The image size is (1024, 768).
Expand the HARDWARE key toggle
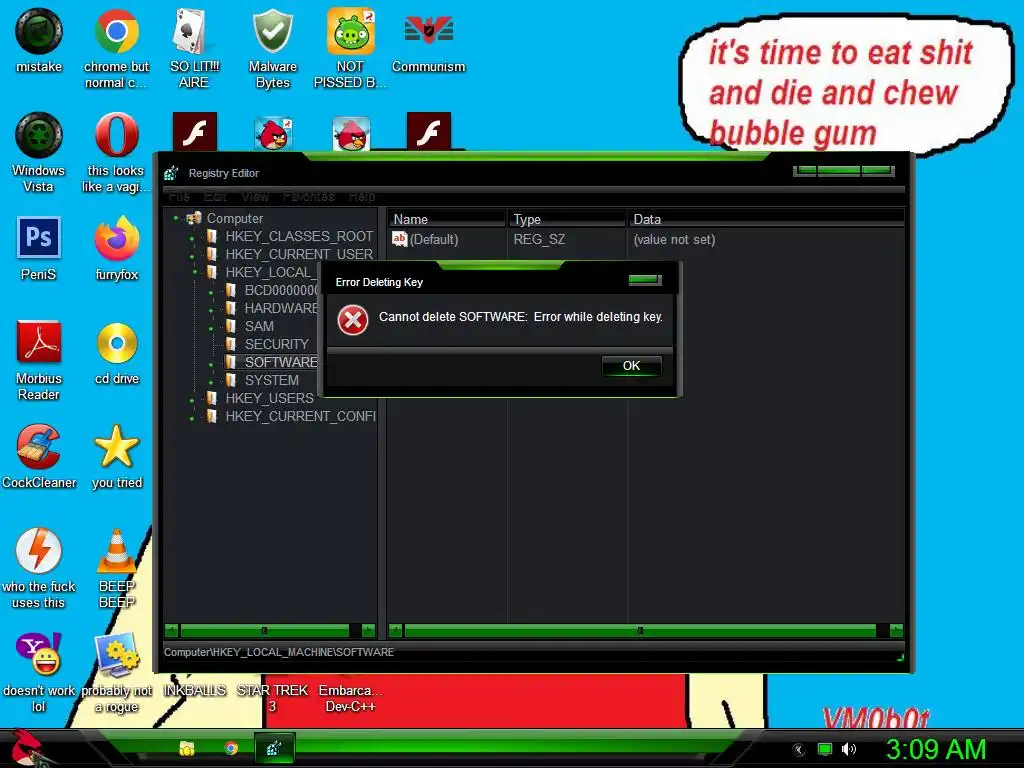[211, 310]
